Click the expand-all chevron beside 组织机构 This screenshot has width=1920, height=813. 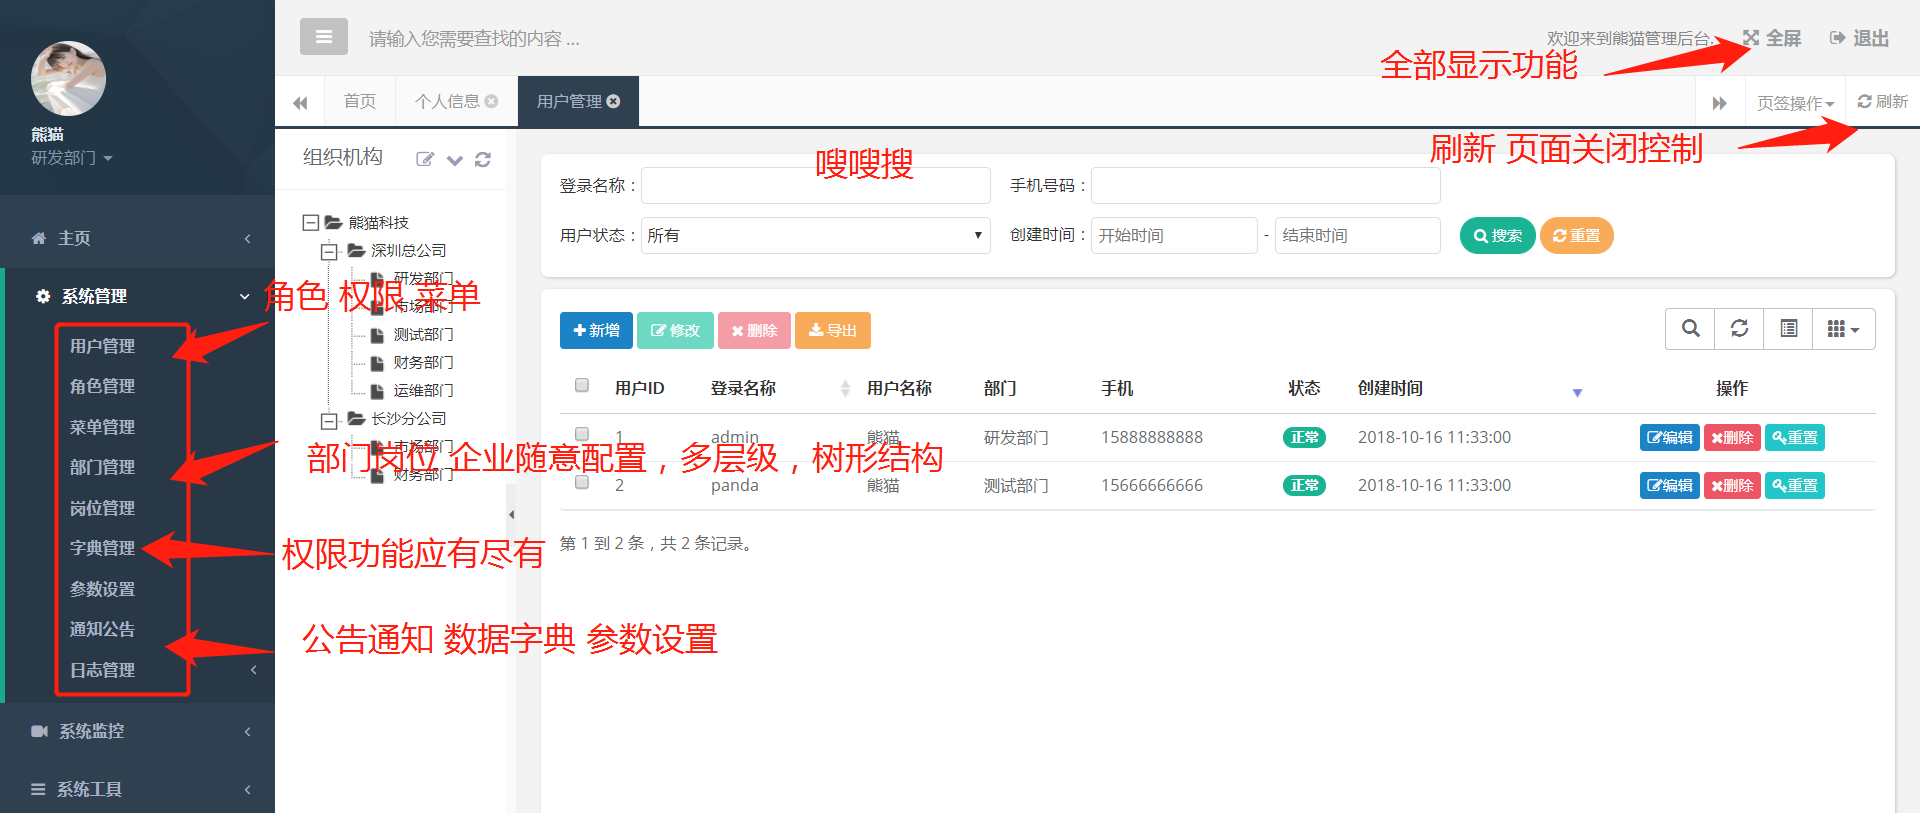click(455, 160)
